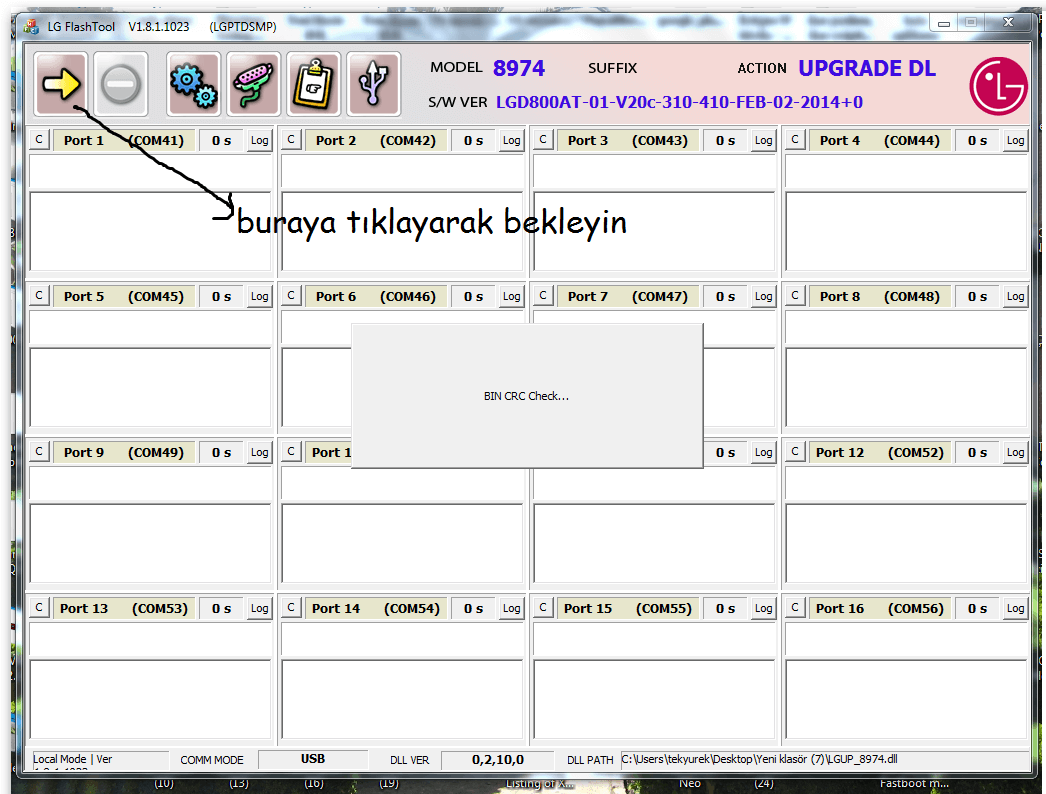Open the Log for Port 12

pos(1015,453)
